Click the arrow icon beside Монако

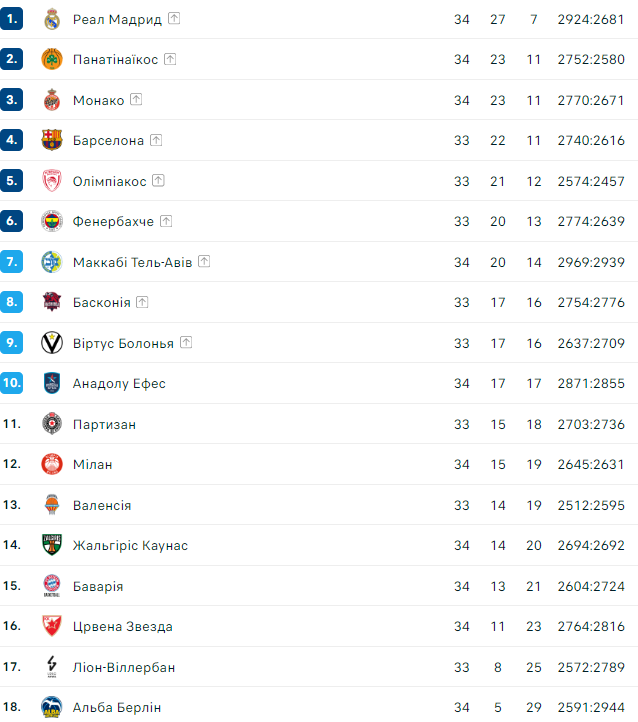pos(136,100)
